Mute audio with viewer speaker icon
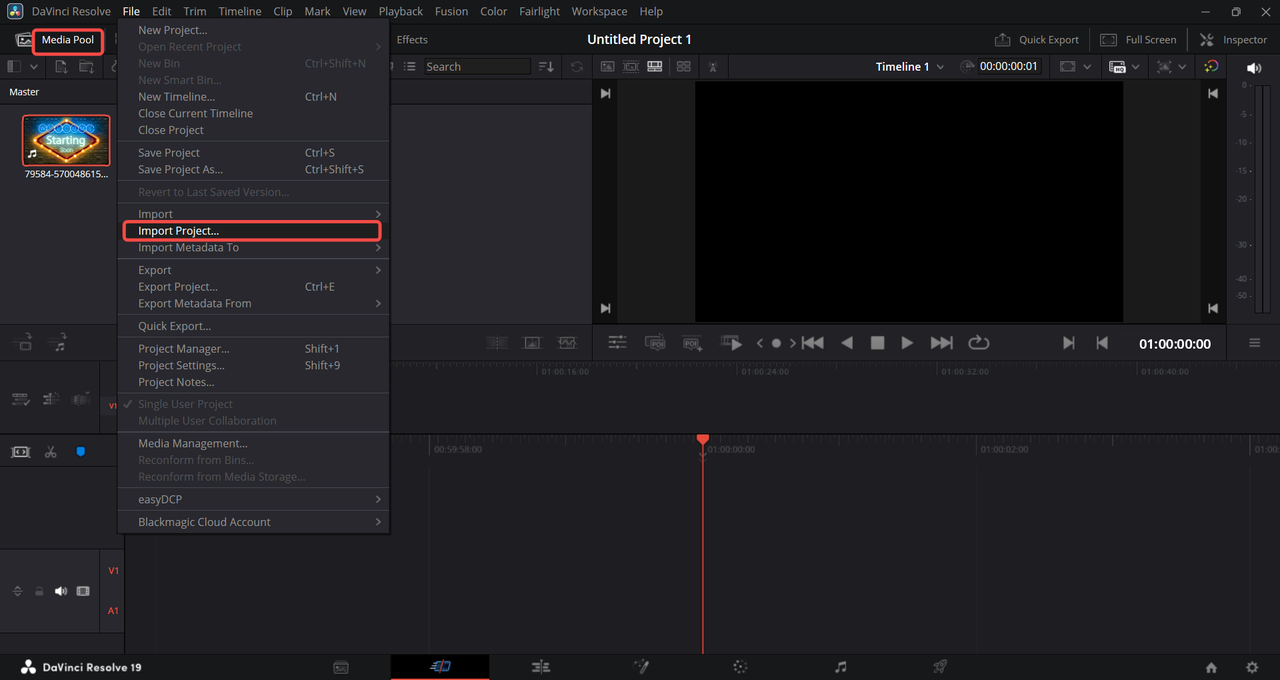 1254,68
